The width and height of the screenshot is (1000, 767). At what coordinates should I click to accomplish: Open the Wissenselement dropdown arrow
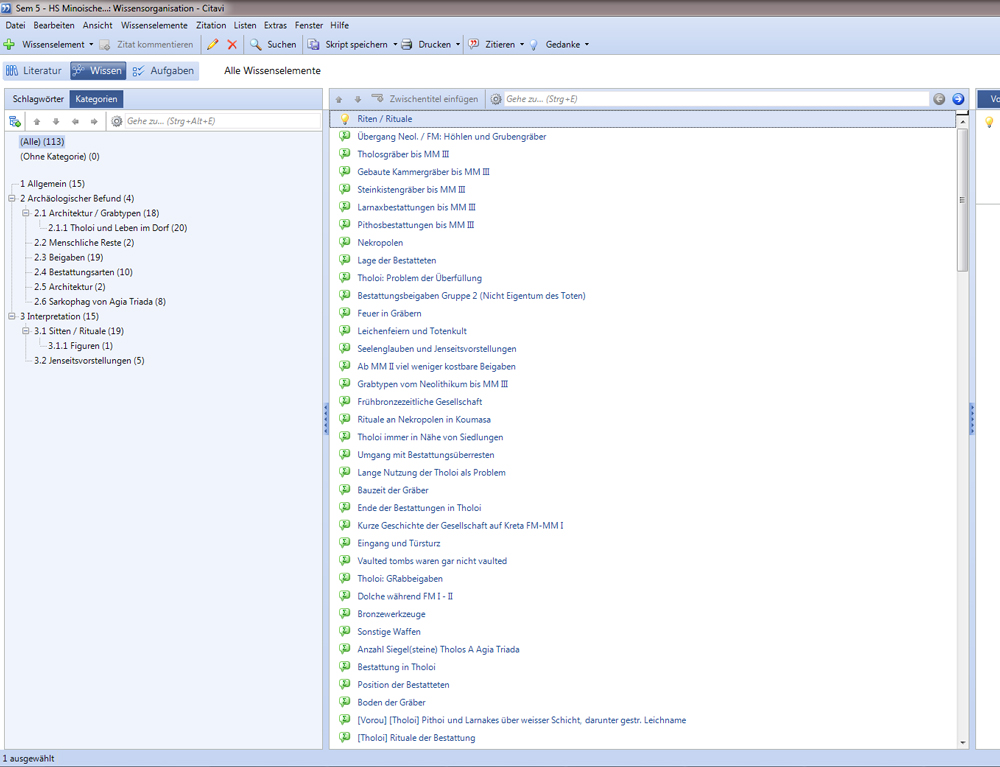point(91,45)
